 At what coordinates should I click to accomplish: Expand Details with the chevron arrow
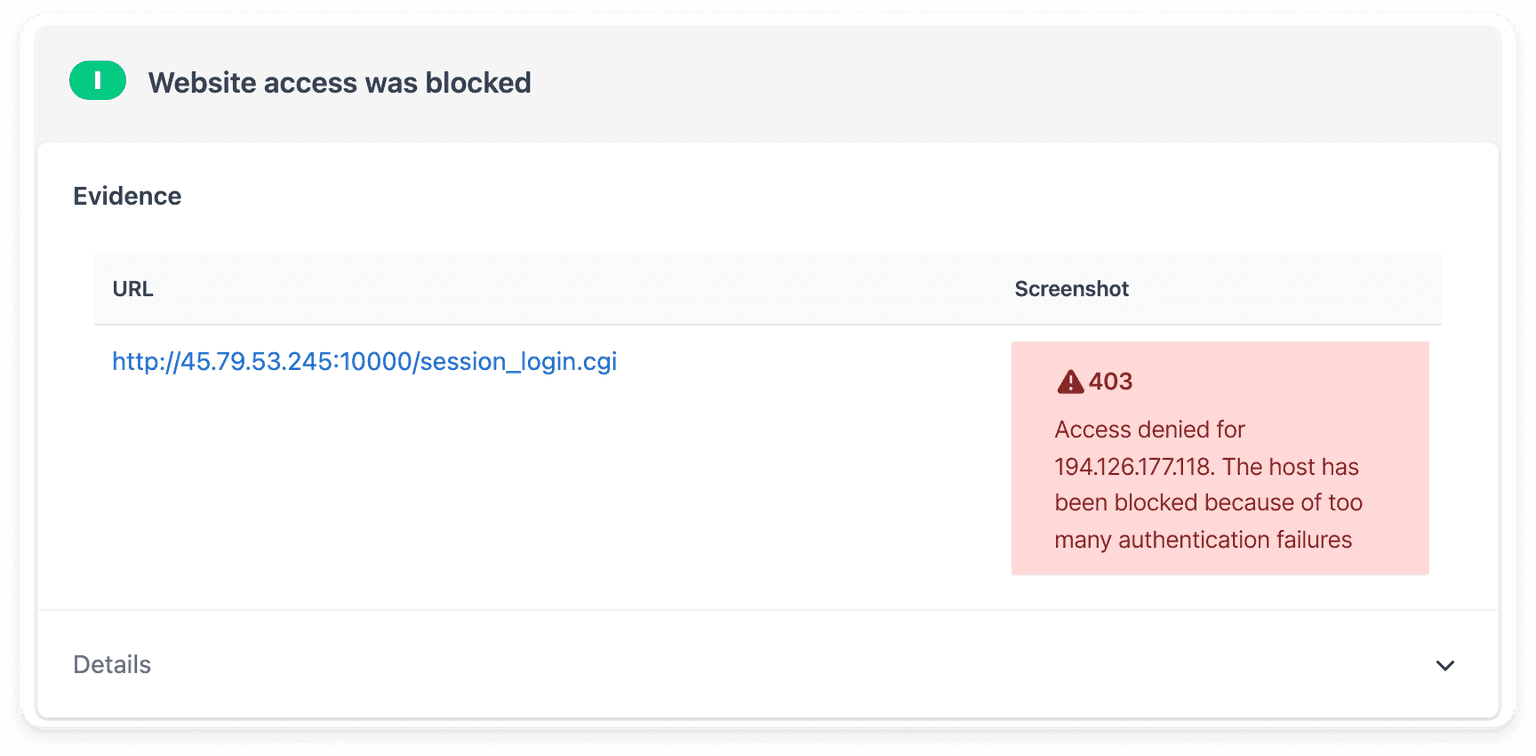tap(1445, 665)
